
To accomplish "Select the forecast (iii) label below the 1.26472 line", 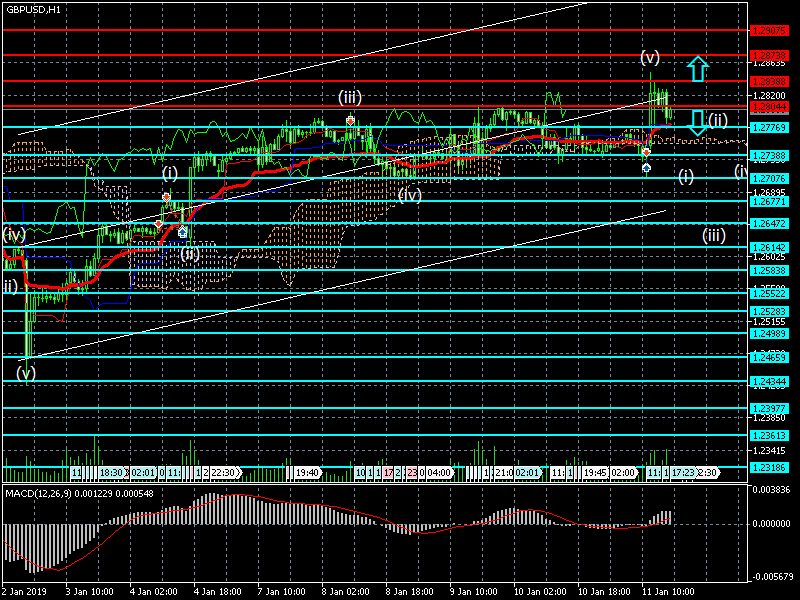I will pyautogui.click(x=714, y=235).
